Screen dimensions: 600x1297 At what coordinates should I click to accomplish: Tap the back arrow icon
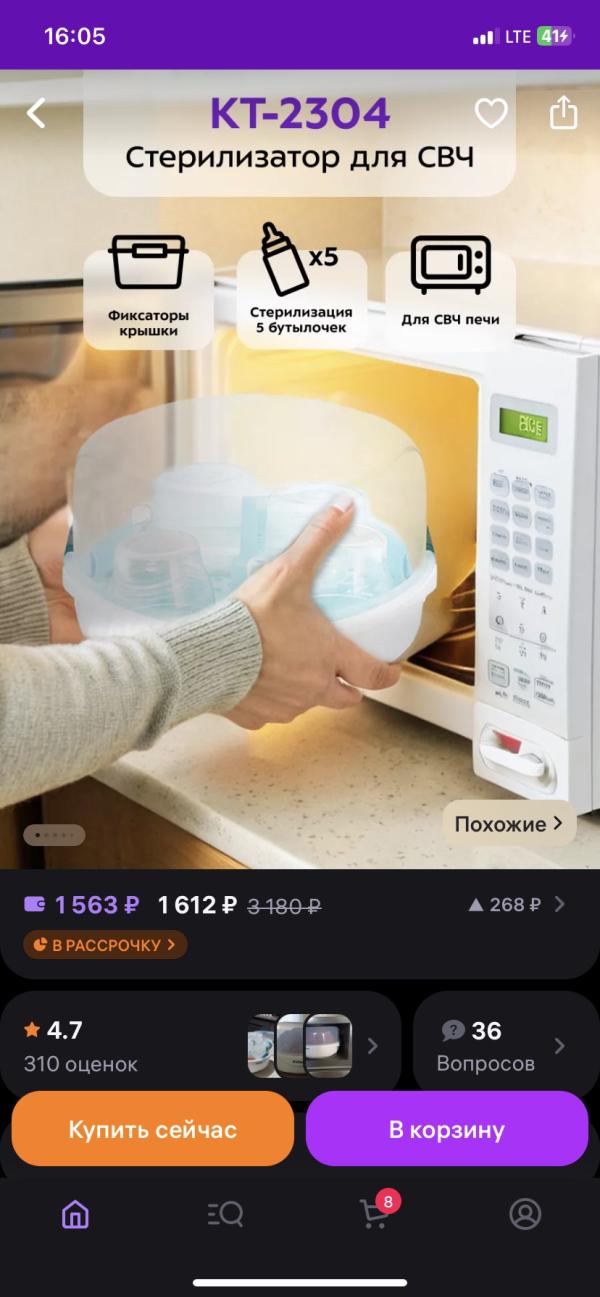point(36,113)
